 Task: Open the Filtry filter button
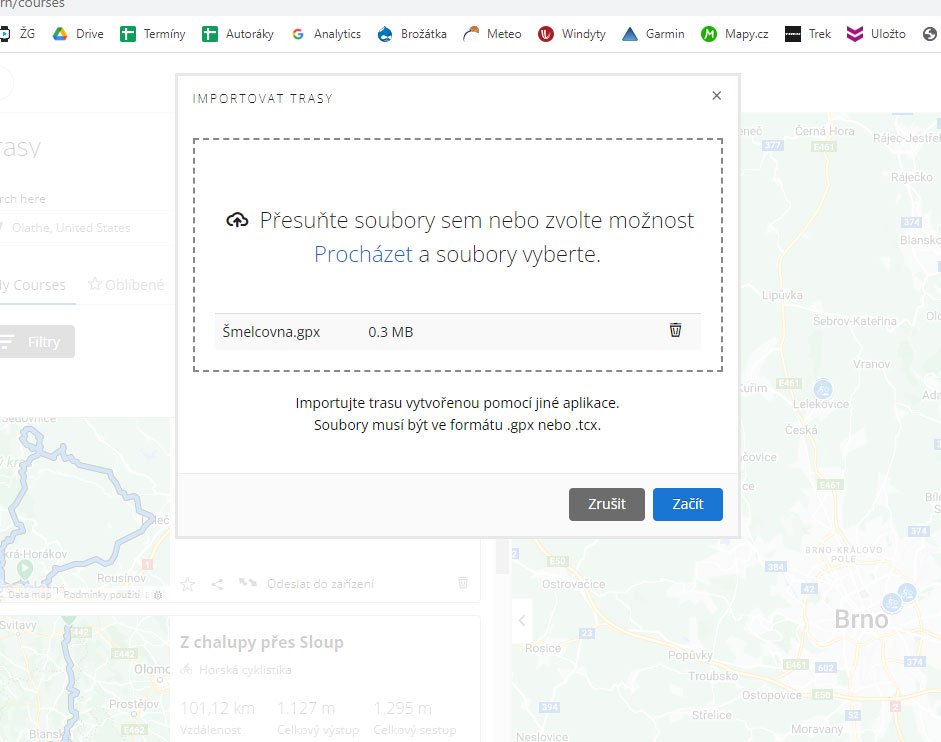(x=36, y=342)
